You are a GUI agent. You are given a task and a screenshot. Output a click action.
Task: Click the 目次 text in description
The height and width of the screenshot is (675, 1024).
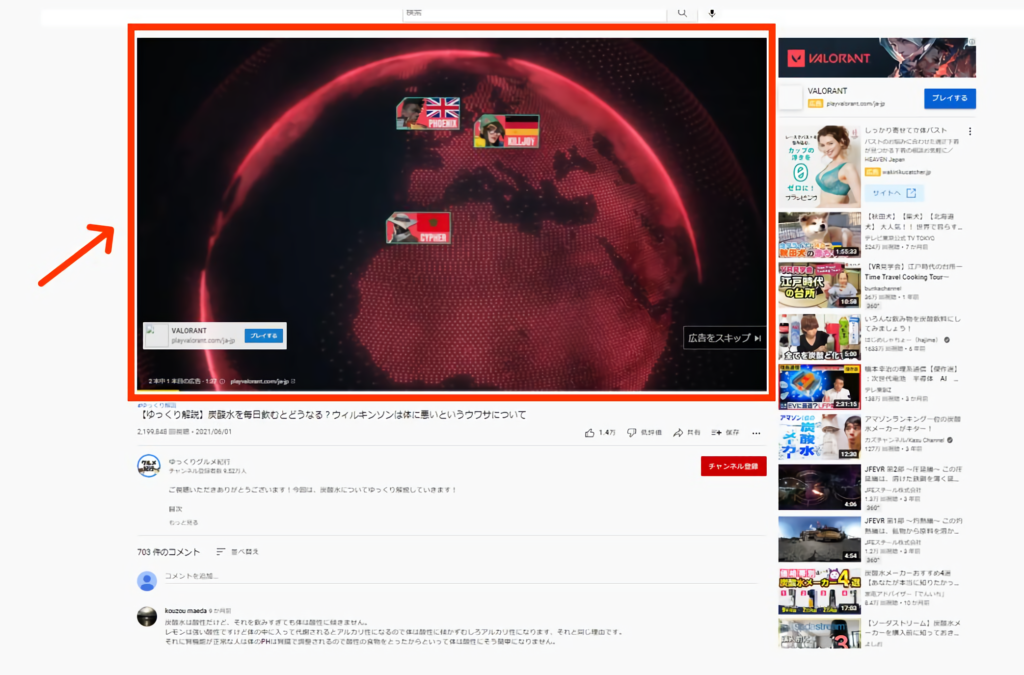click(x=175, y=509)
